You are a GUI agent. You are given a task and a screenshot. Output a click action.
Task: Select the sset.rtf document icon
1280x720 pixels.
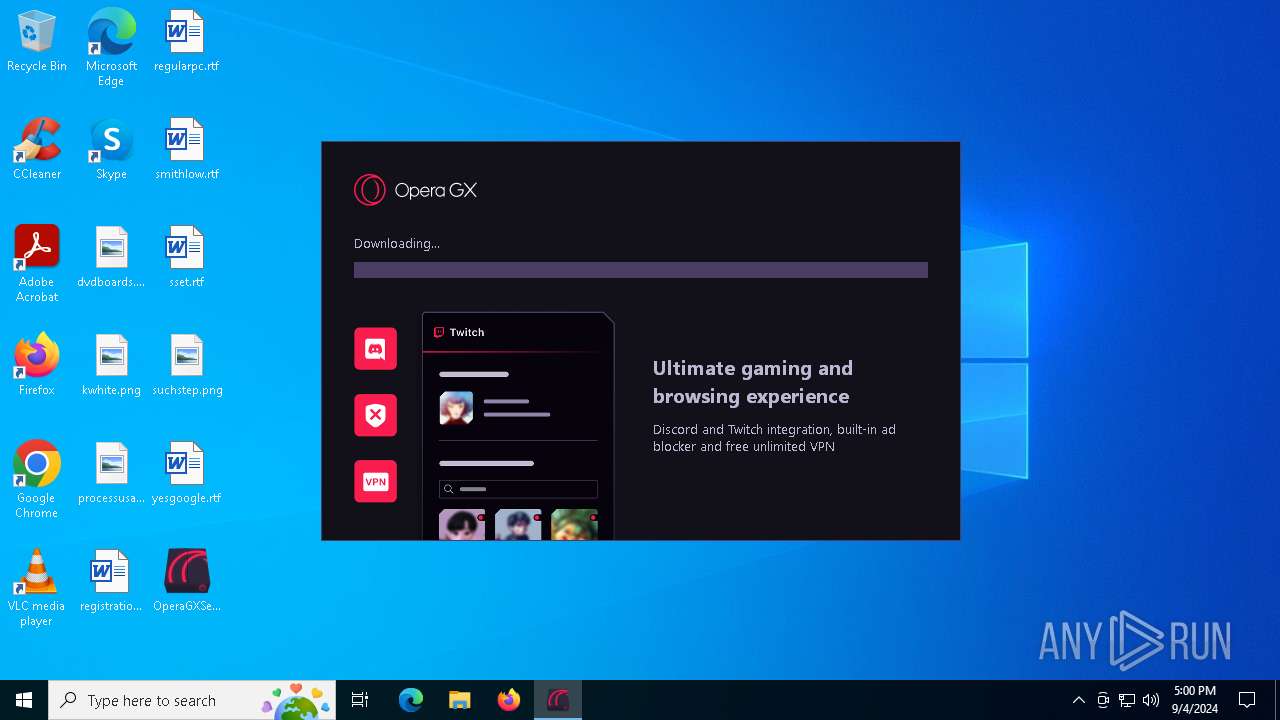(x=186, y=258)
